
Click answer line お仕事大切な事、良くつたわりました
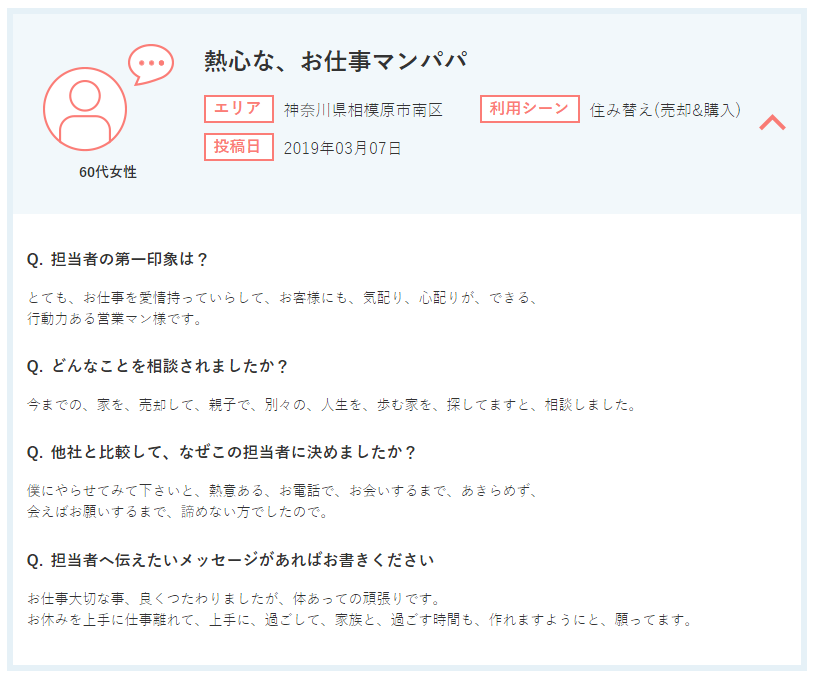[x=234, y=598]
